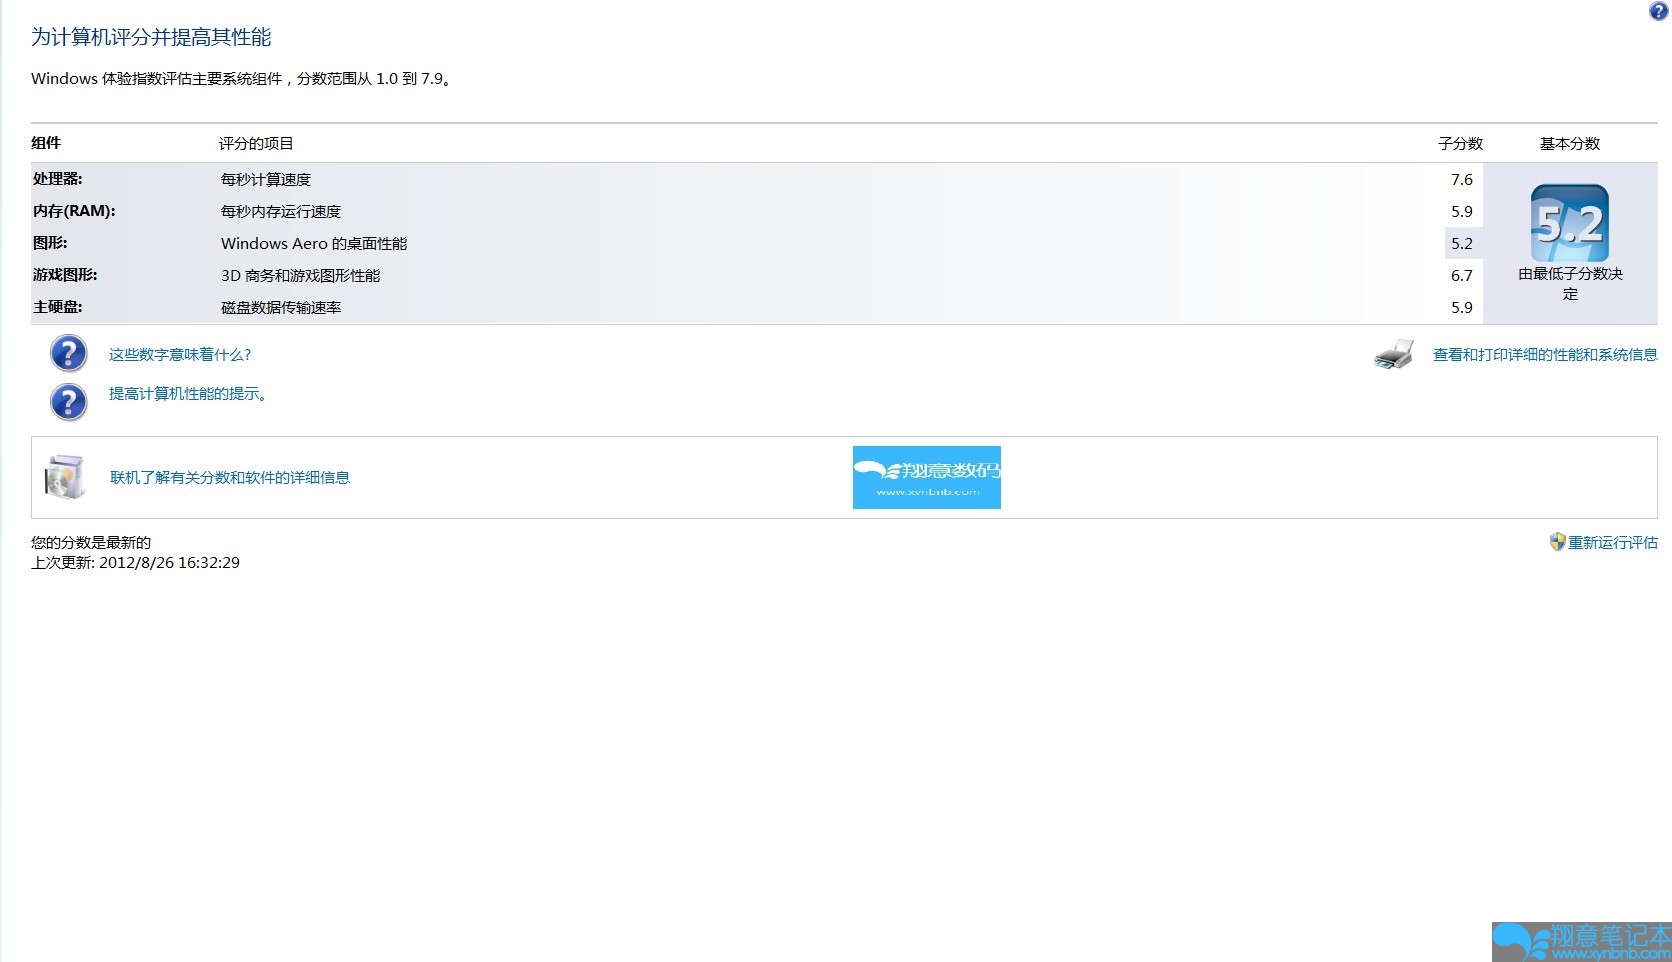Select the 主硬盘: row label
This screenshot has width=1672, height=962.
[58, 307]
